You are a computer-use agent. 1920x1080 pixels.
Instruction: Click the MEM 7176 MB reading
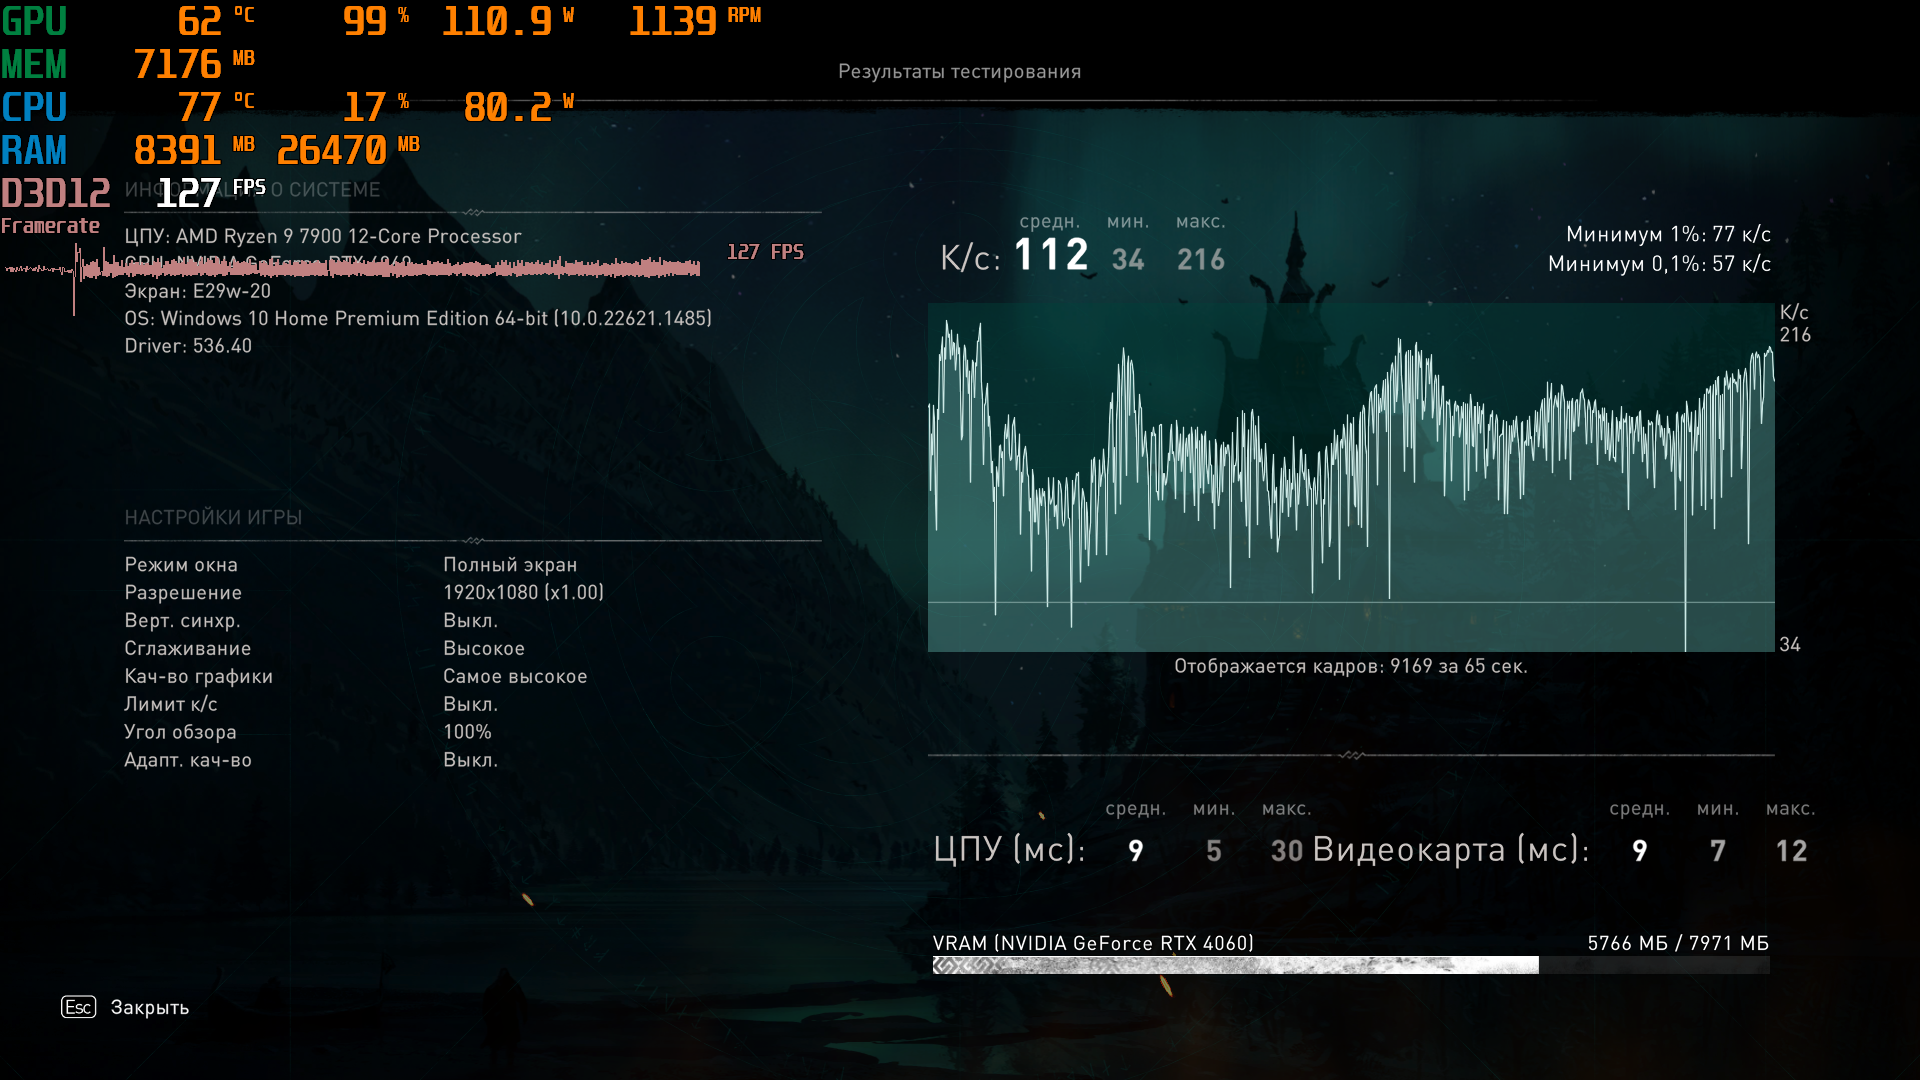click(x=195, y=64)
